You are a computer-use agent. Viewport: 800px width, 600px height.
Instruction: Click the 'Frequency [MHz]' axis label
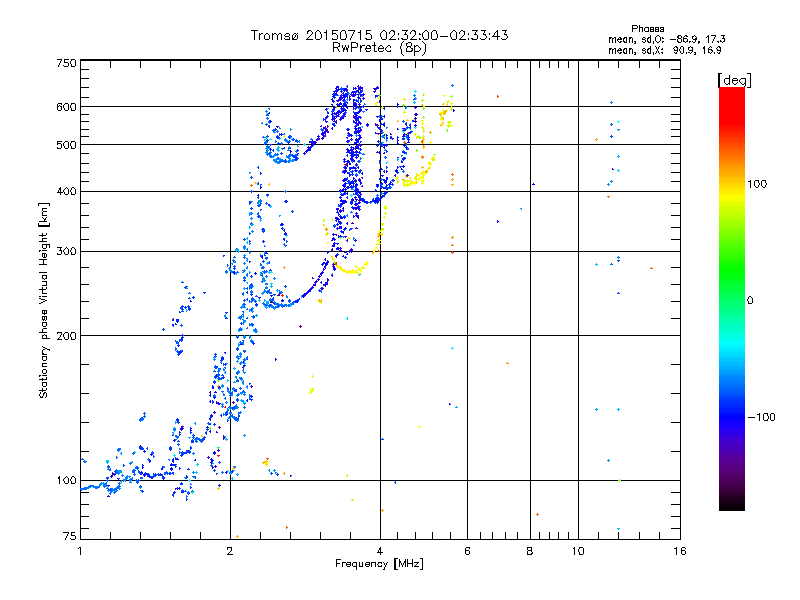pos(379,564)
